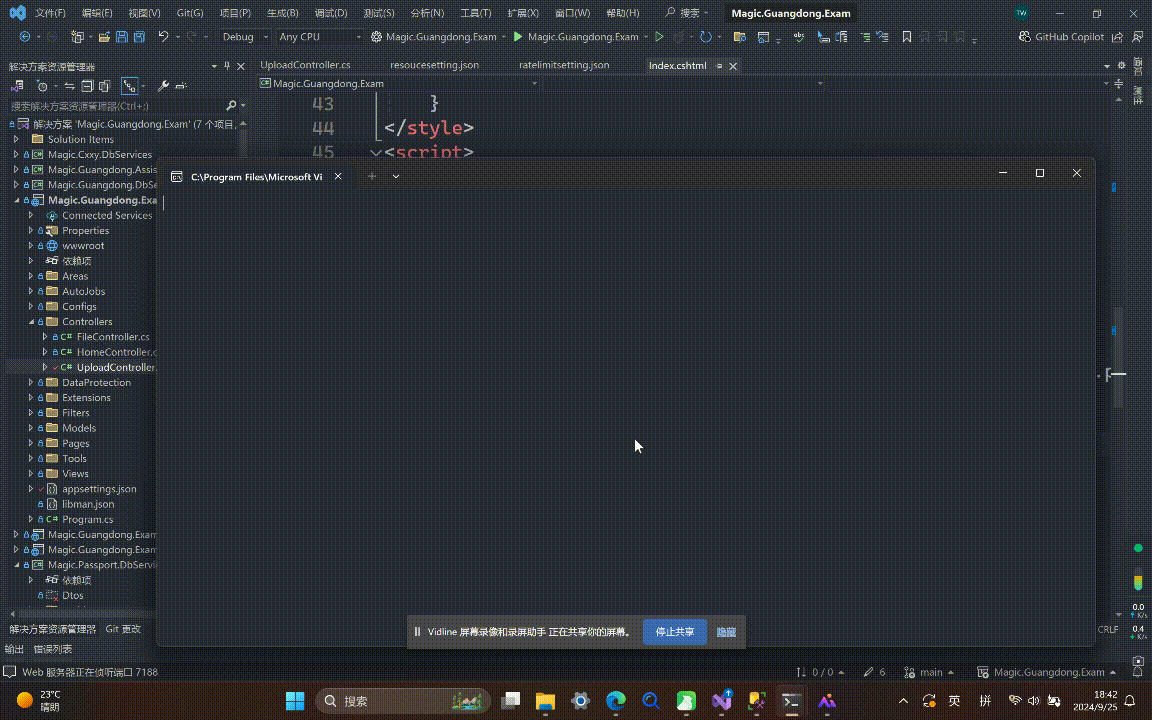Image resolution: width=1152 pixels, height=720 pixels.
Task: Open the Debug configuration dropdown
Action: click(x=244, y=36)
